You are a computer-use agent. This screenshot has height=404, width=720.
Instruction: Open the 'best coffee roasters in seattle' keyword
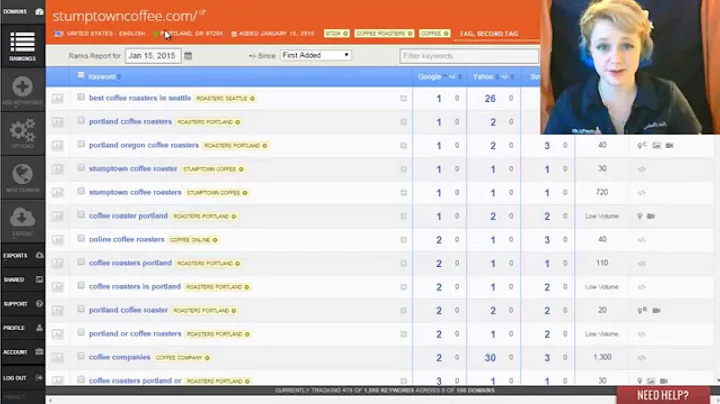click(140, 98)
